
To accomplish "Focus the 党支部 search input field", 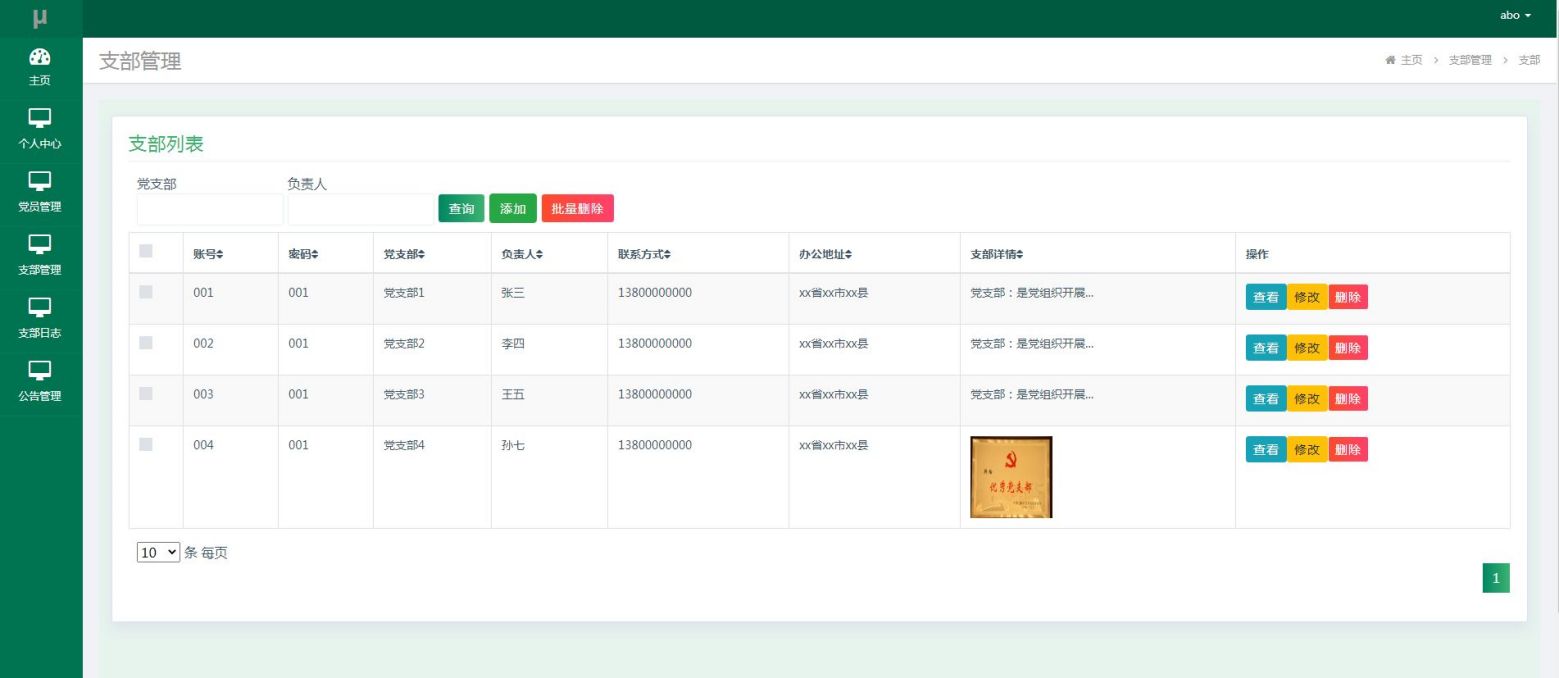I will 210,209.
